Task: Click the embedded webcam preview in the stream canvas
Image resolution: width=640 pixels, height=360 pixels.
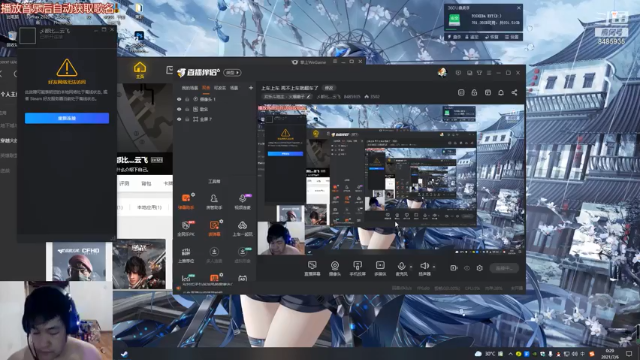Action: 281,238
